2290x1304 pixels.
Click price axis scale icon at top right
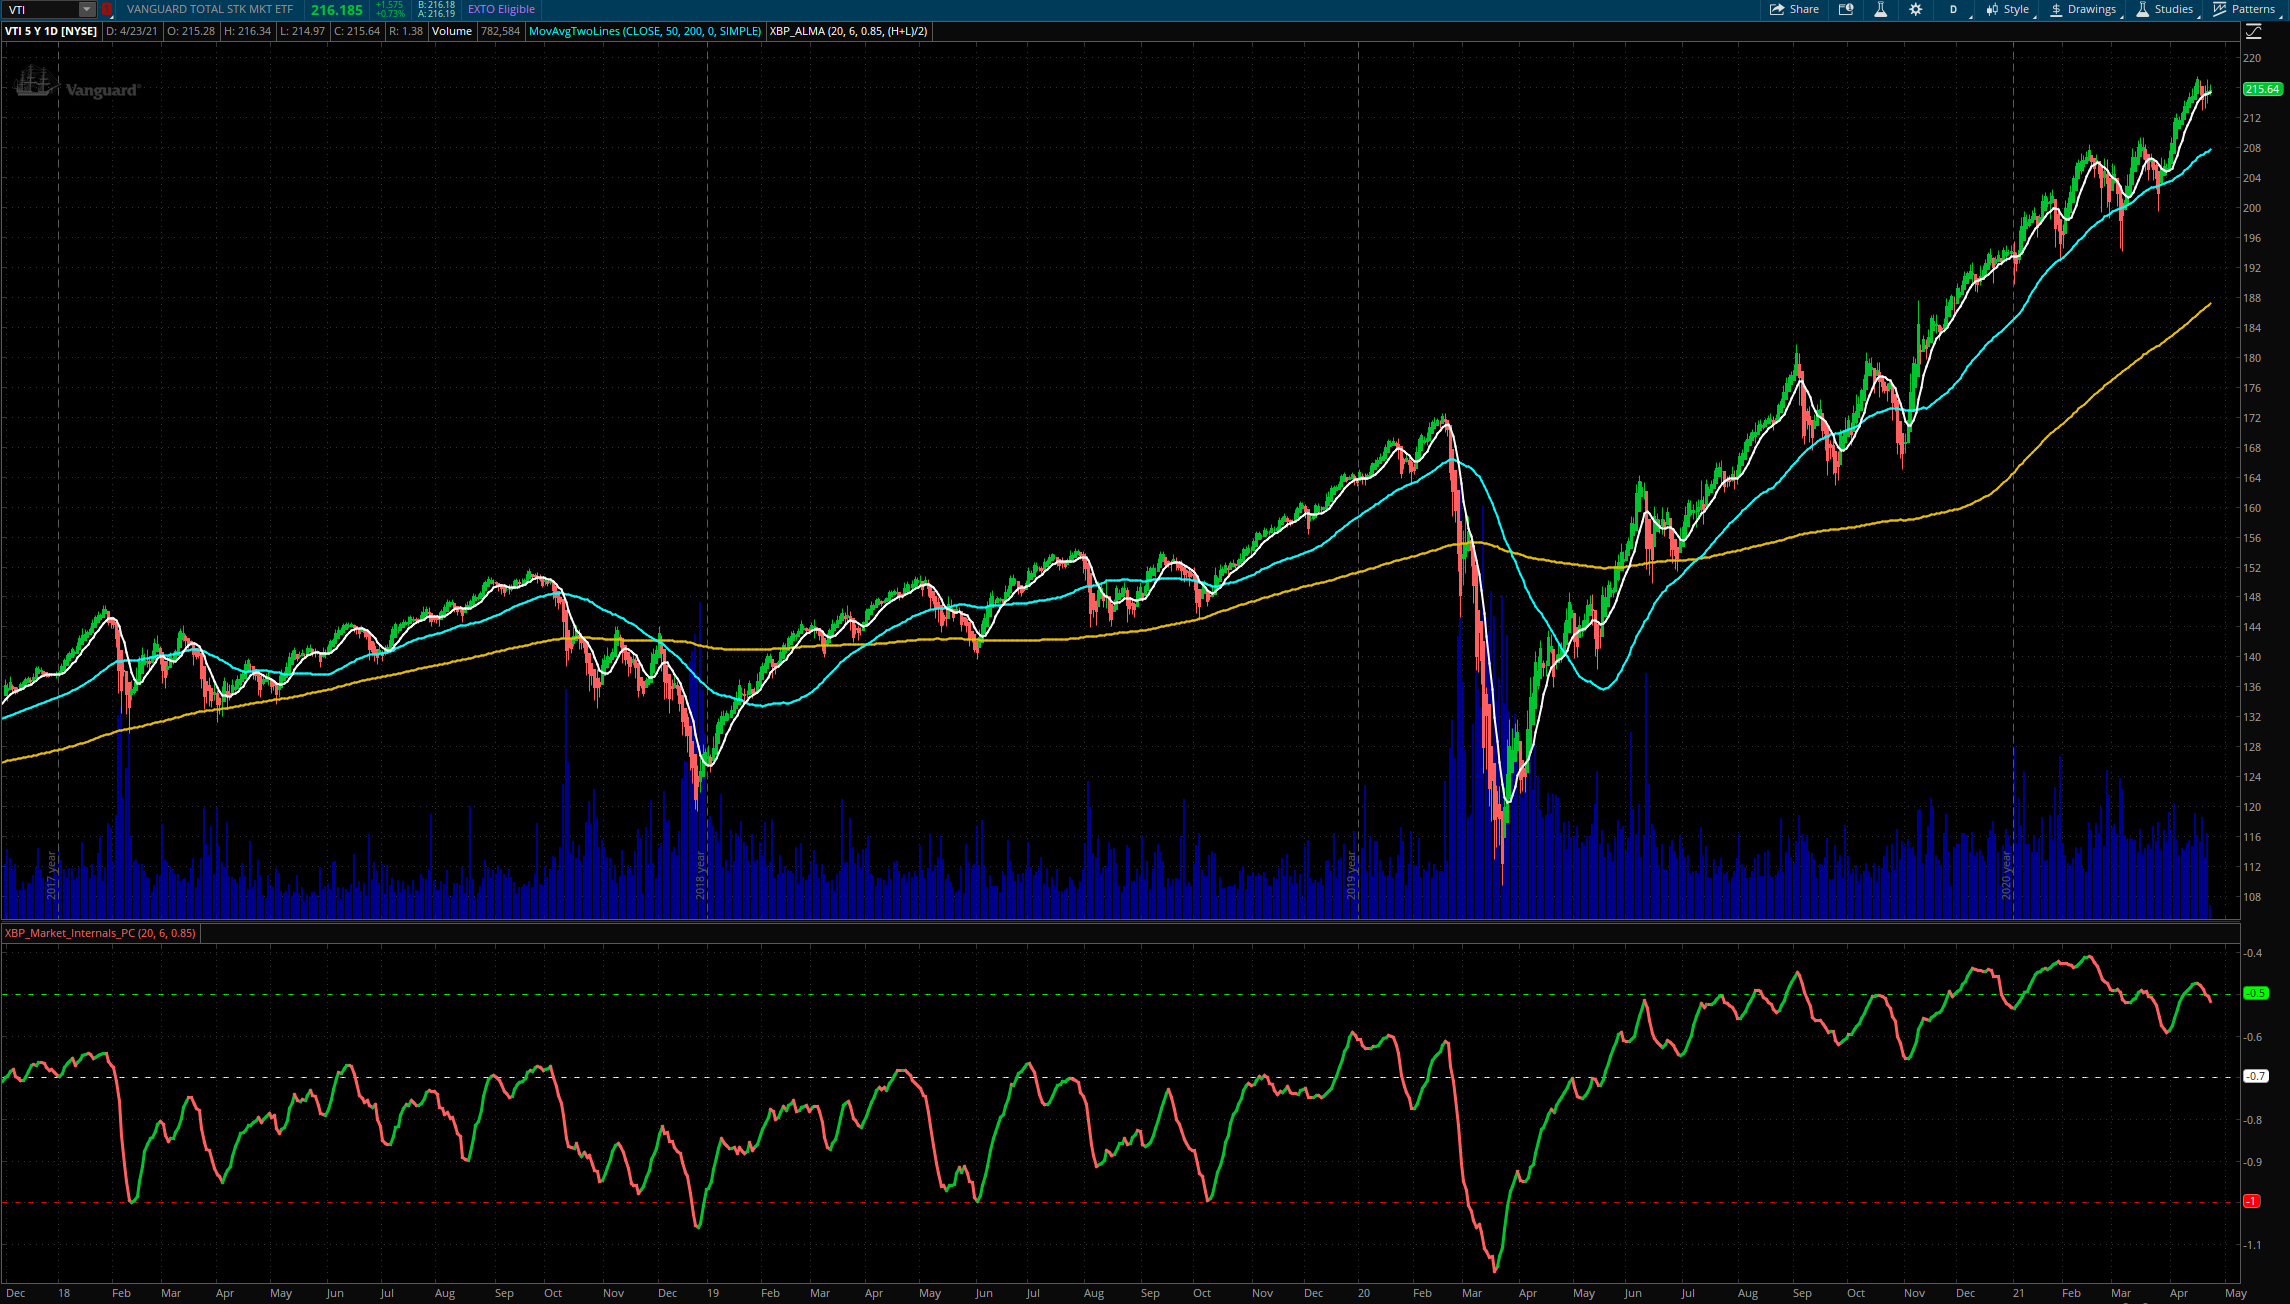click(x=2253, y=31)
